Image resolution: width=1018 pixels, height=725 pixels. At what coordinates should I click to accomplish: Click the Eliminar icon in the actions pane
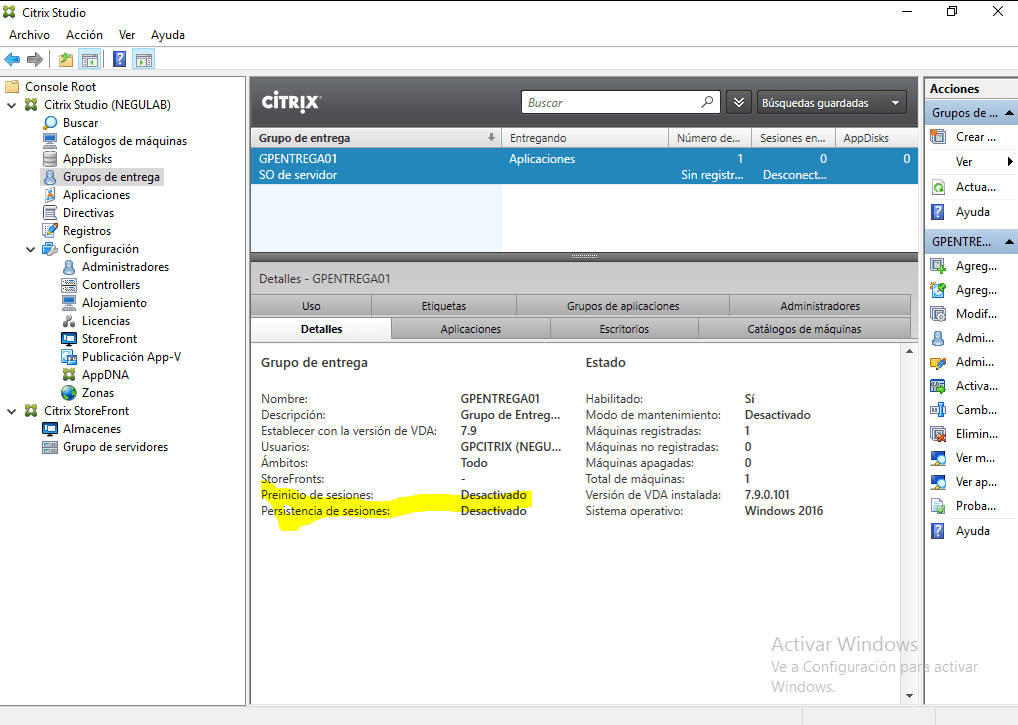click(x=938, y=433)
